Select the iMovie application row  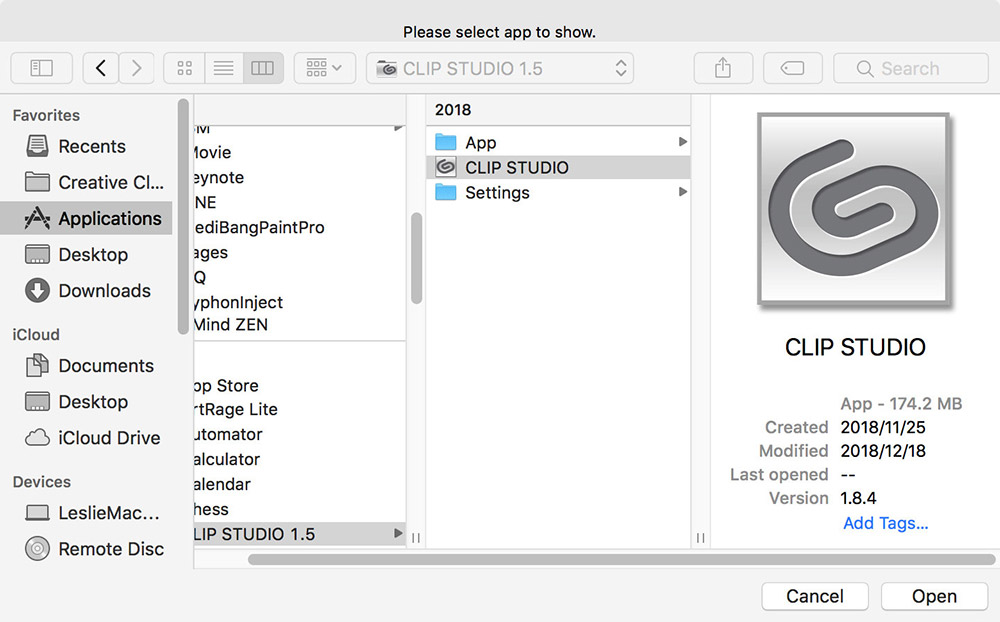[x=300, y=152]
